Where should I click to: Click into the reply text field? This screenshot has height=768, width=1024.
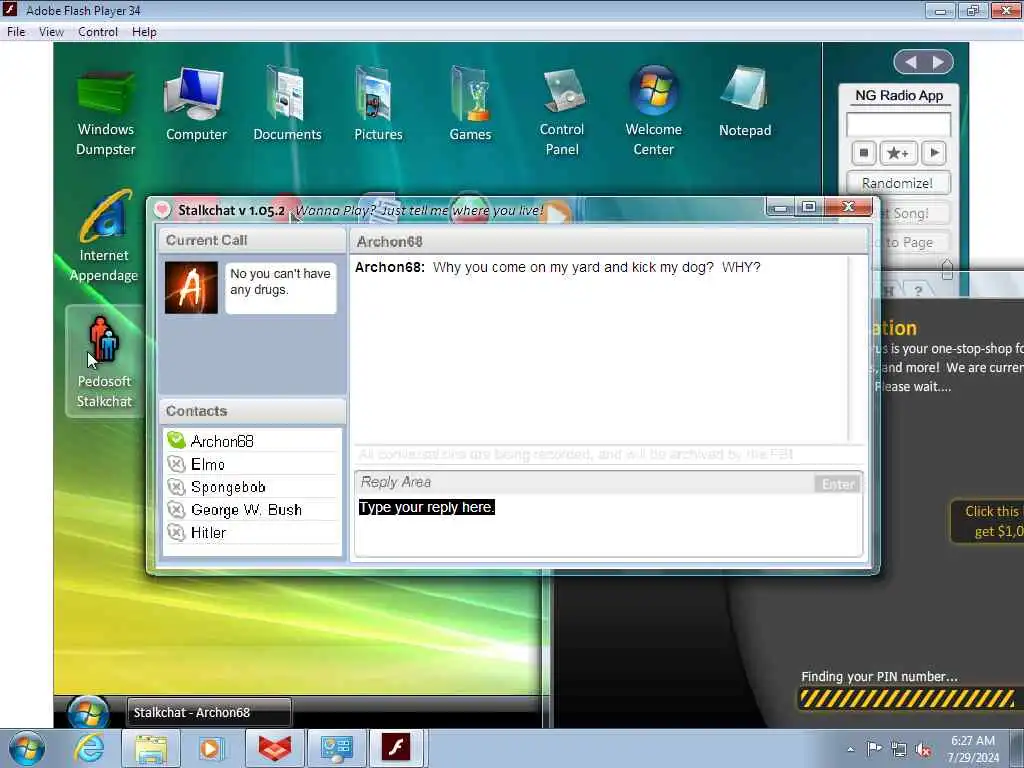(x=608, y=526)
